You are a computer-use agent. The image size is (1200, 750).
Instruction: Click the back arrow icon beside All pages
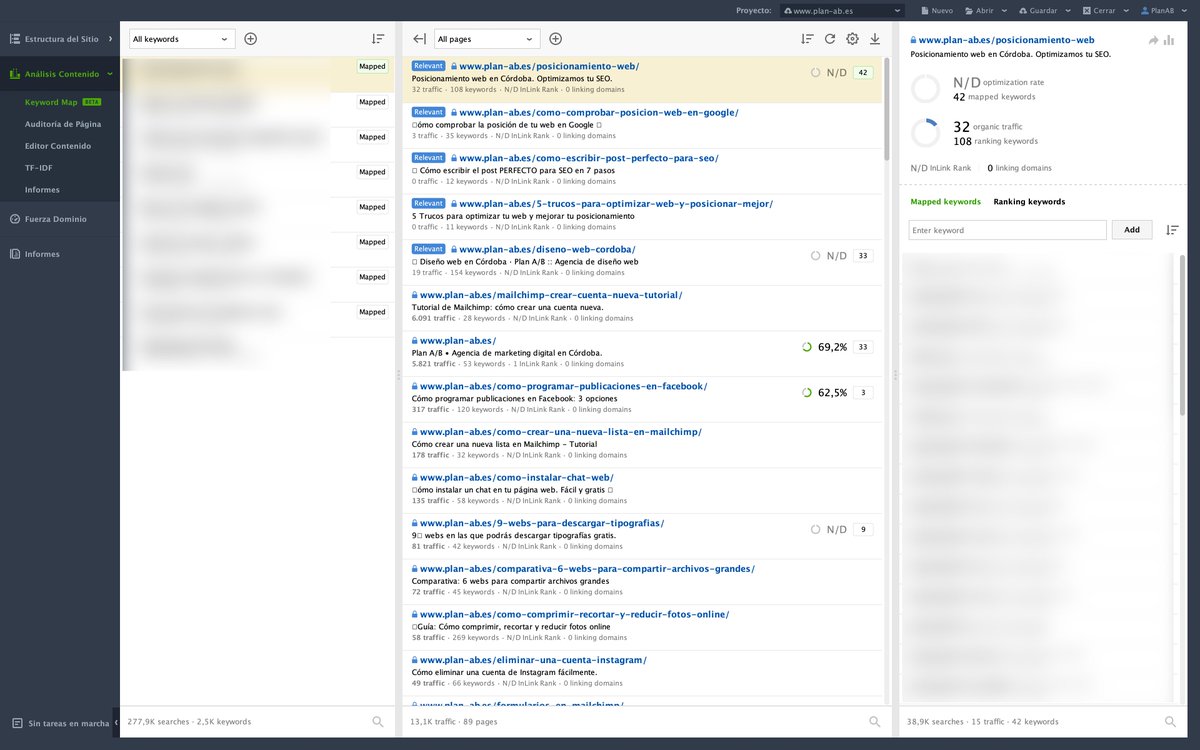coord(419,39)
